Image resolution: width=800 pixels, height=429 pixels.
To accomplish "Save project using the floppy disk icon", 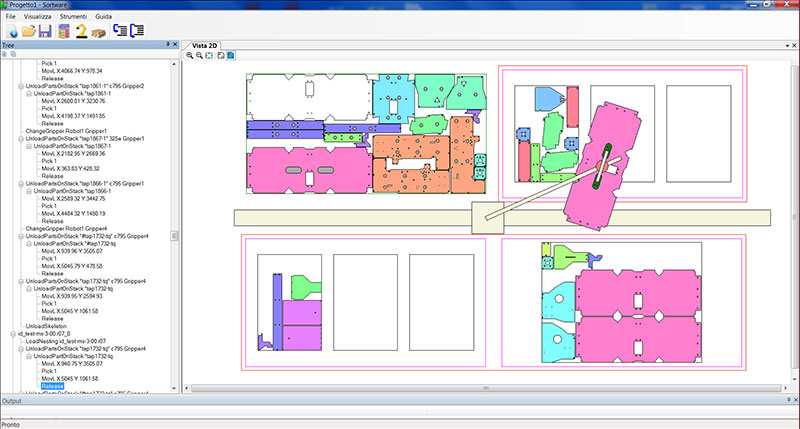I will [x=46, y=32].
